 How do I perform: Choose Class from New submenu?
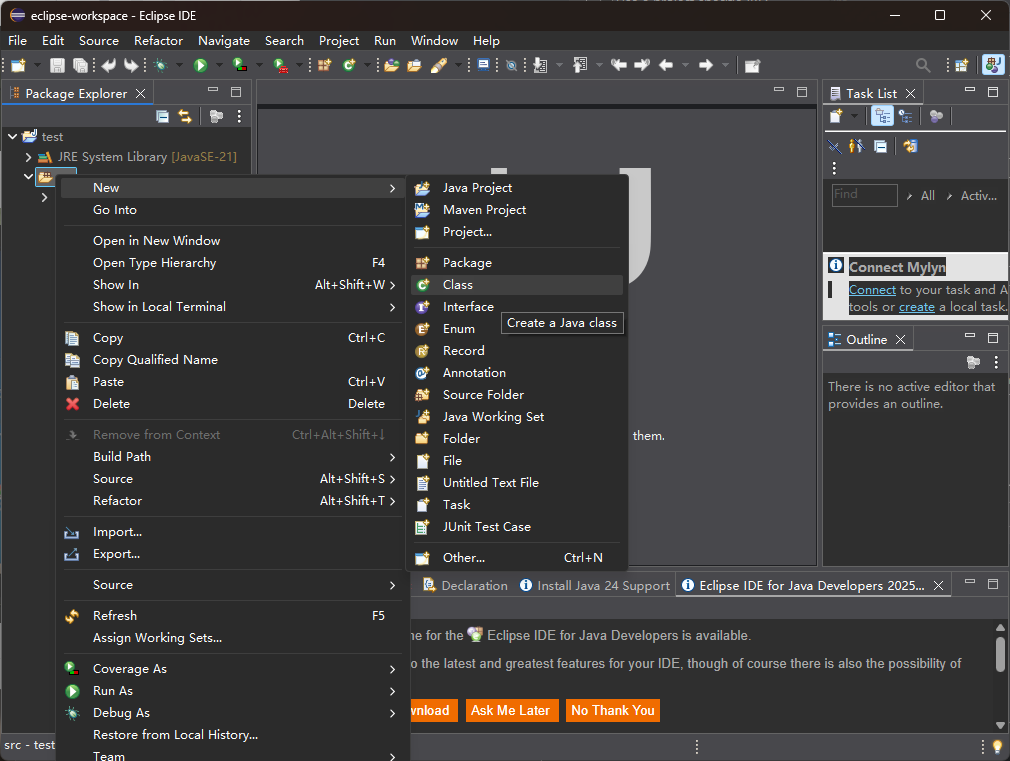coord(517,285)
